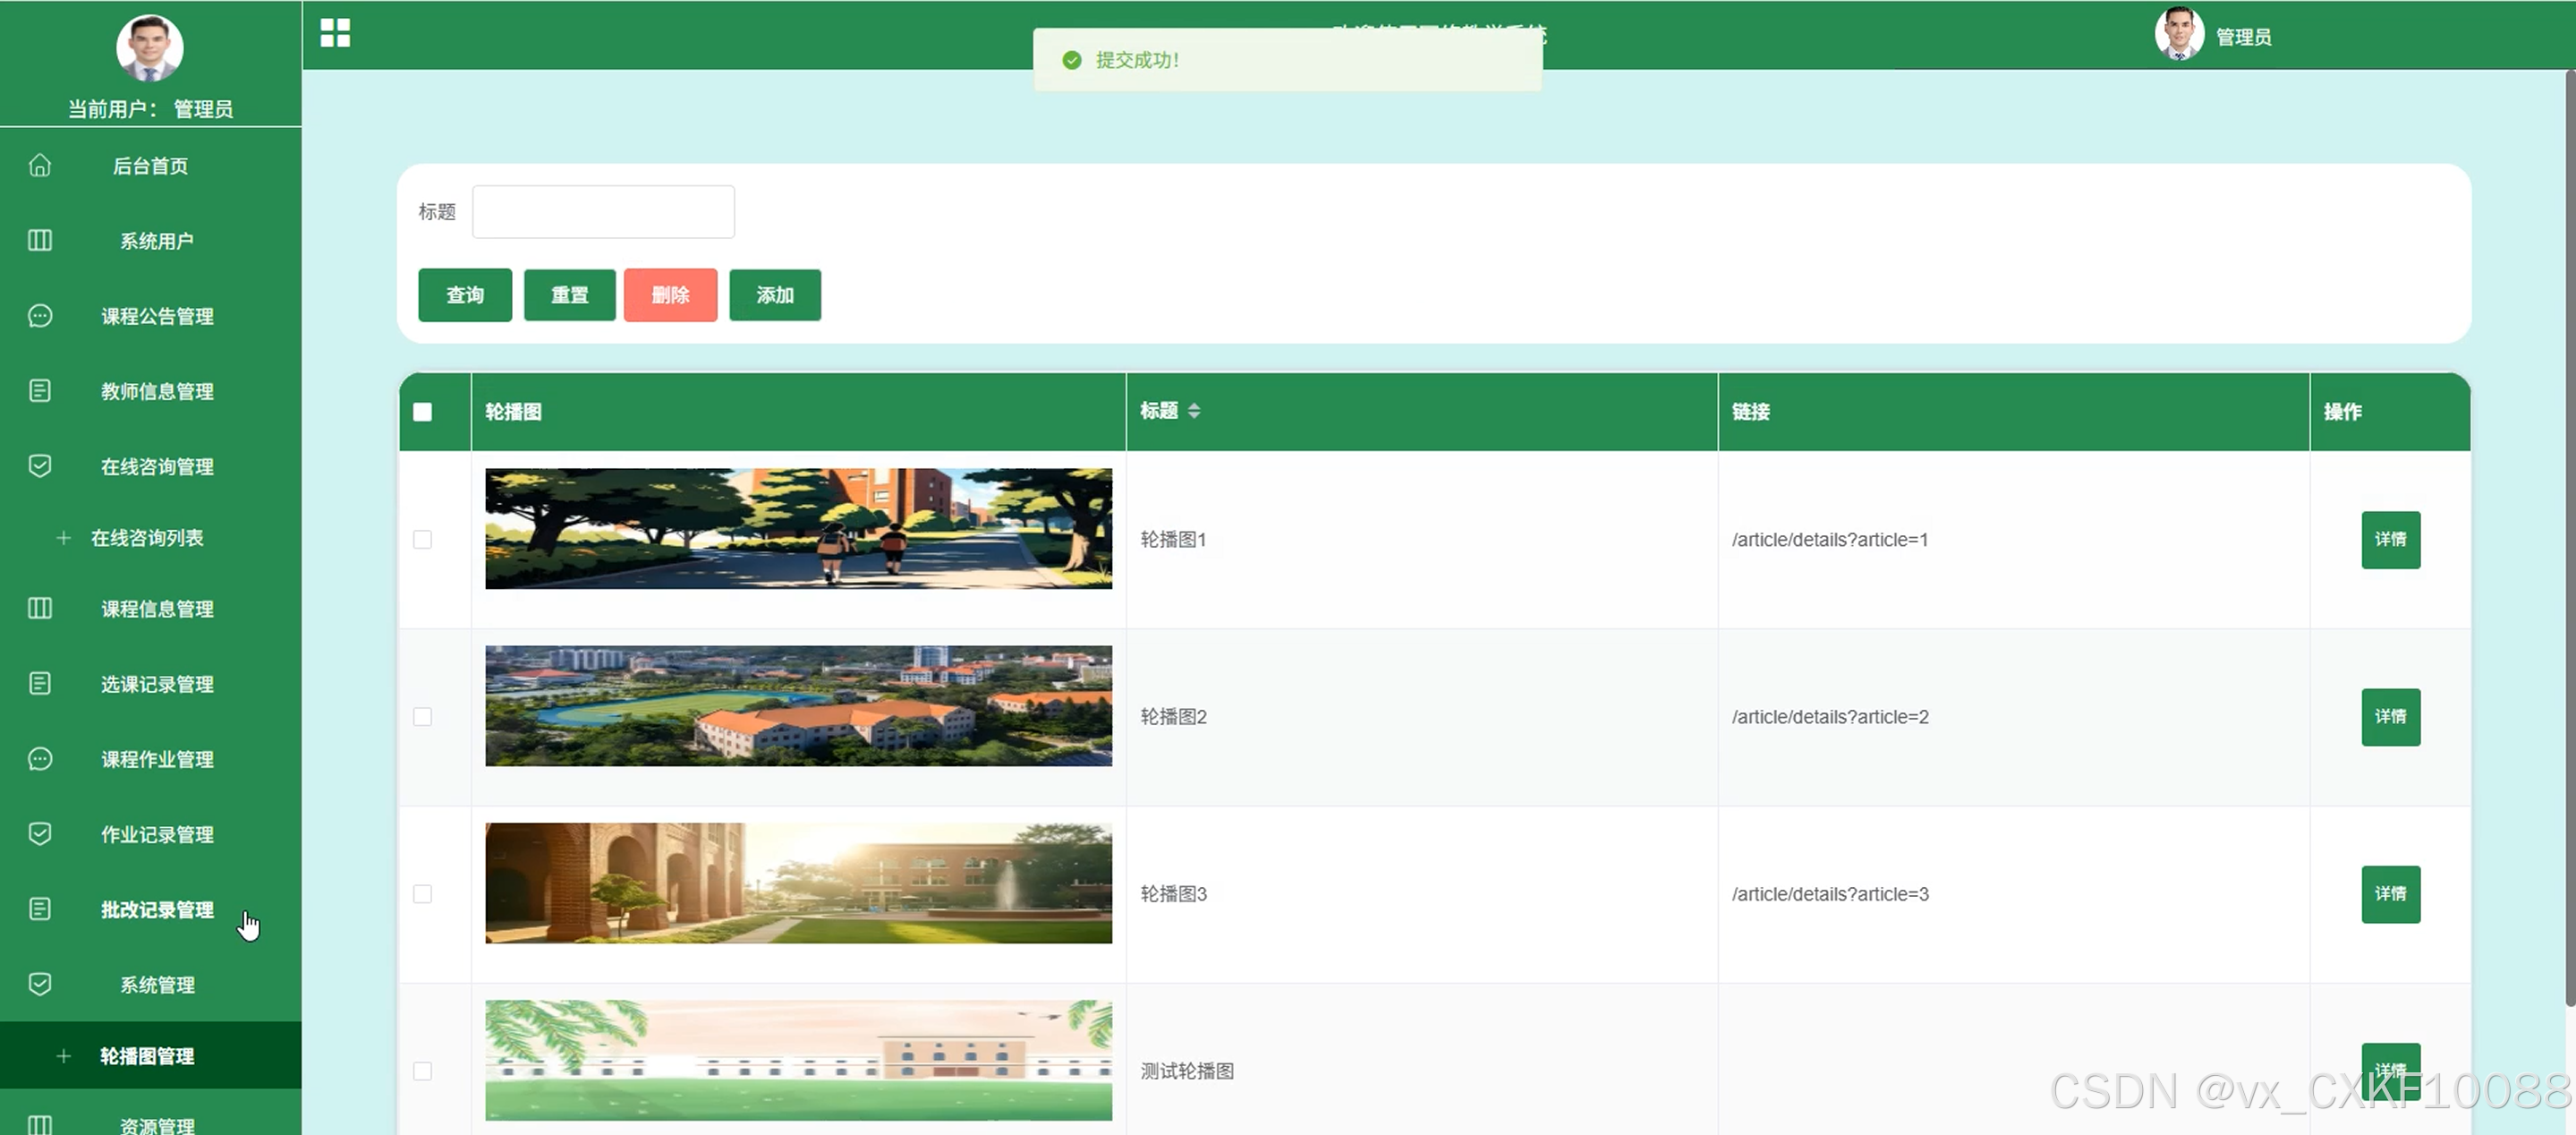2576x1135 pixels.
Task: Click the shield icon beside 作业记录管理
Action: pos(40,834)
